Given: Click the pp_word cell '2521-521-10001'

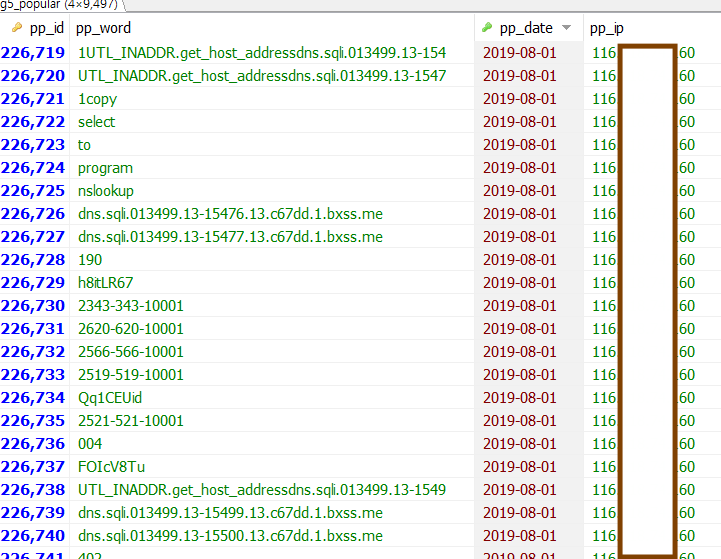Looking at the screenshot, I should click(x=272, y=421).
